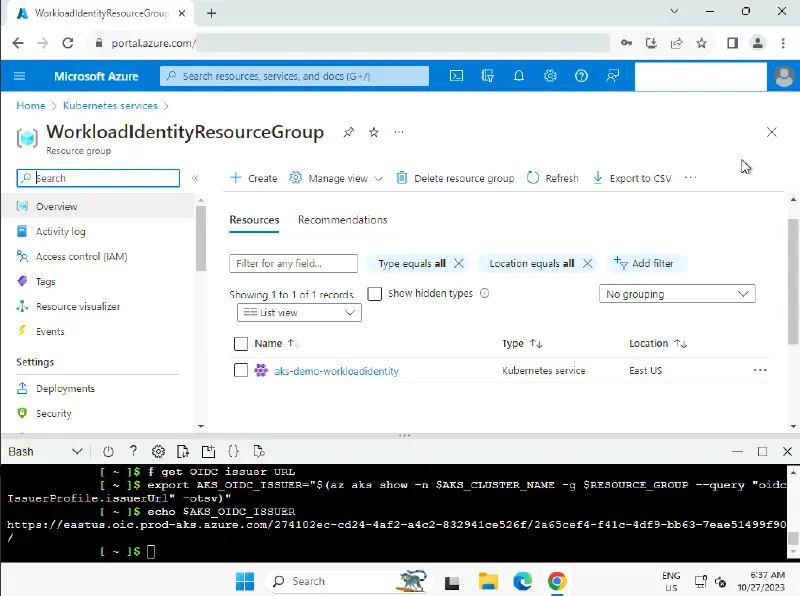Open the aks-demo-workloadidentity resource link

click(x=336, y=371)
